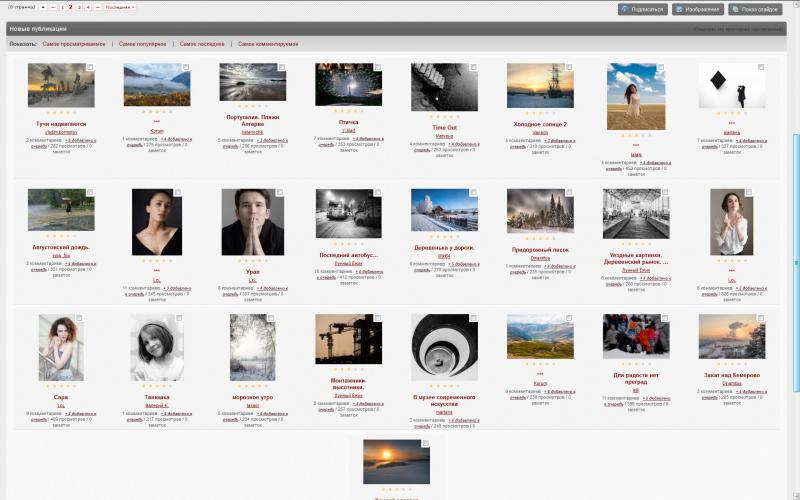Check the box on морозное утро photo

coord(271,318)
